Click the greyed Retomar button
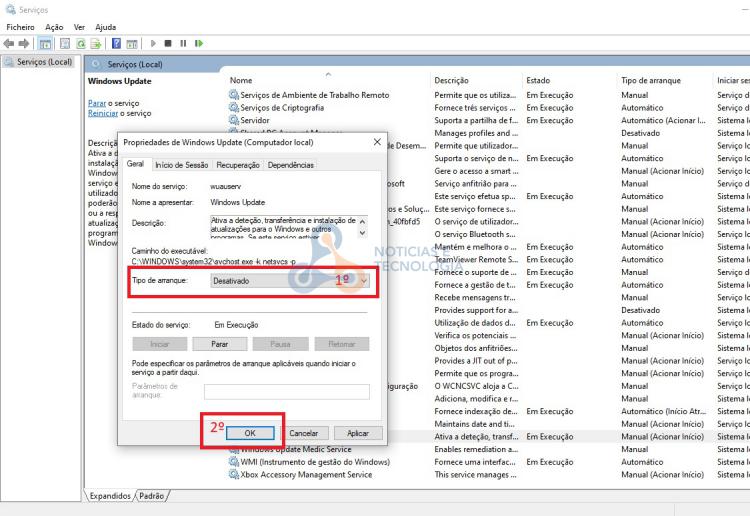The height and width of the screenshot is (516, 750). pyautogui.click(x=342, y=344)
